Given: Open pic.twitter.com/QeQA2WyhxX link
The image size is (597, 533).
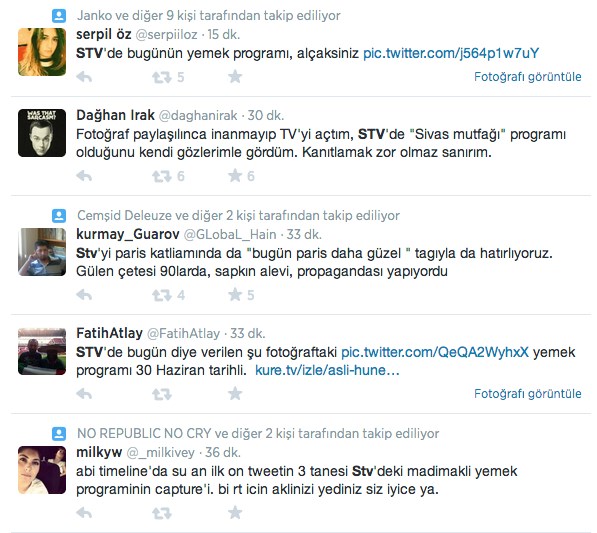Looking at the screenshot, I should coord(435,352).
